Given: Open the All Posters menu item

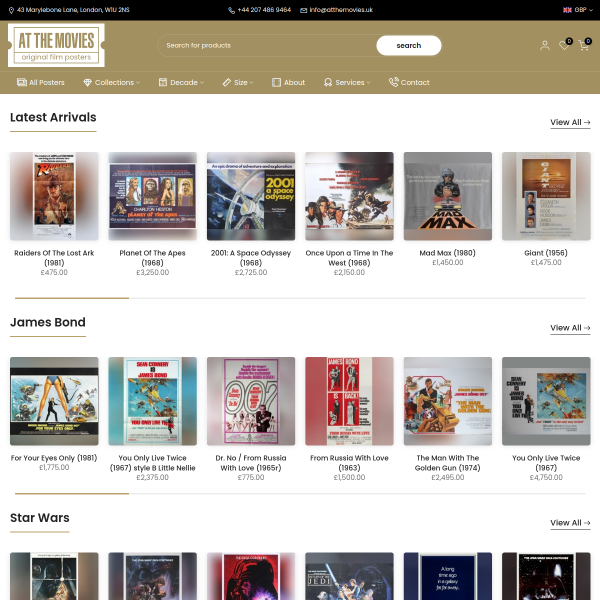Looking at the screenshot, I should tap(41, 82).
